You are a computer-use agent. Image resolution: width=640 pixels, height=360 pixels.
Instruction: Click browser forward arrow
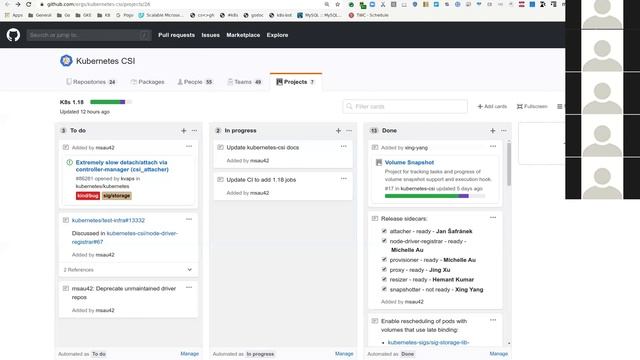[18, 4]
